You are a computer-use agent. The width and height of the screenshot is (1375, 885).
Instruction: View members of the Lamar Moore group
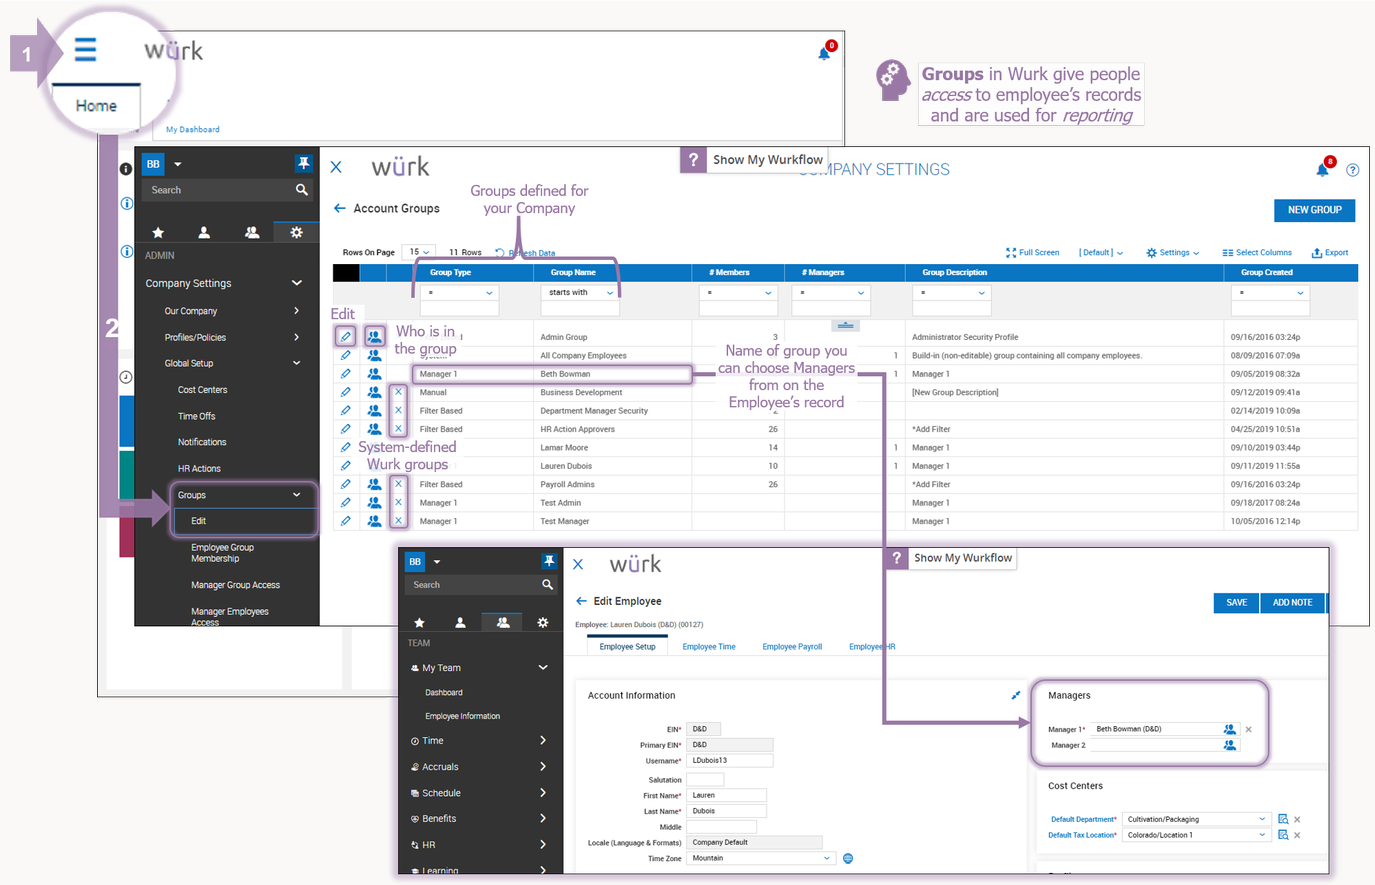pos(374,447)
